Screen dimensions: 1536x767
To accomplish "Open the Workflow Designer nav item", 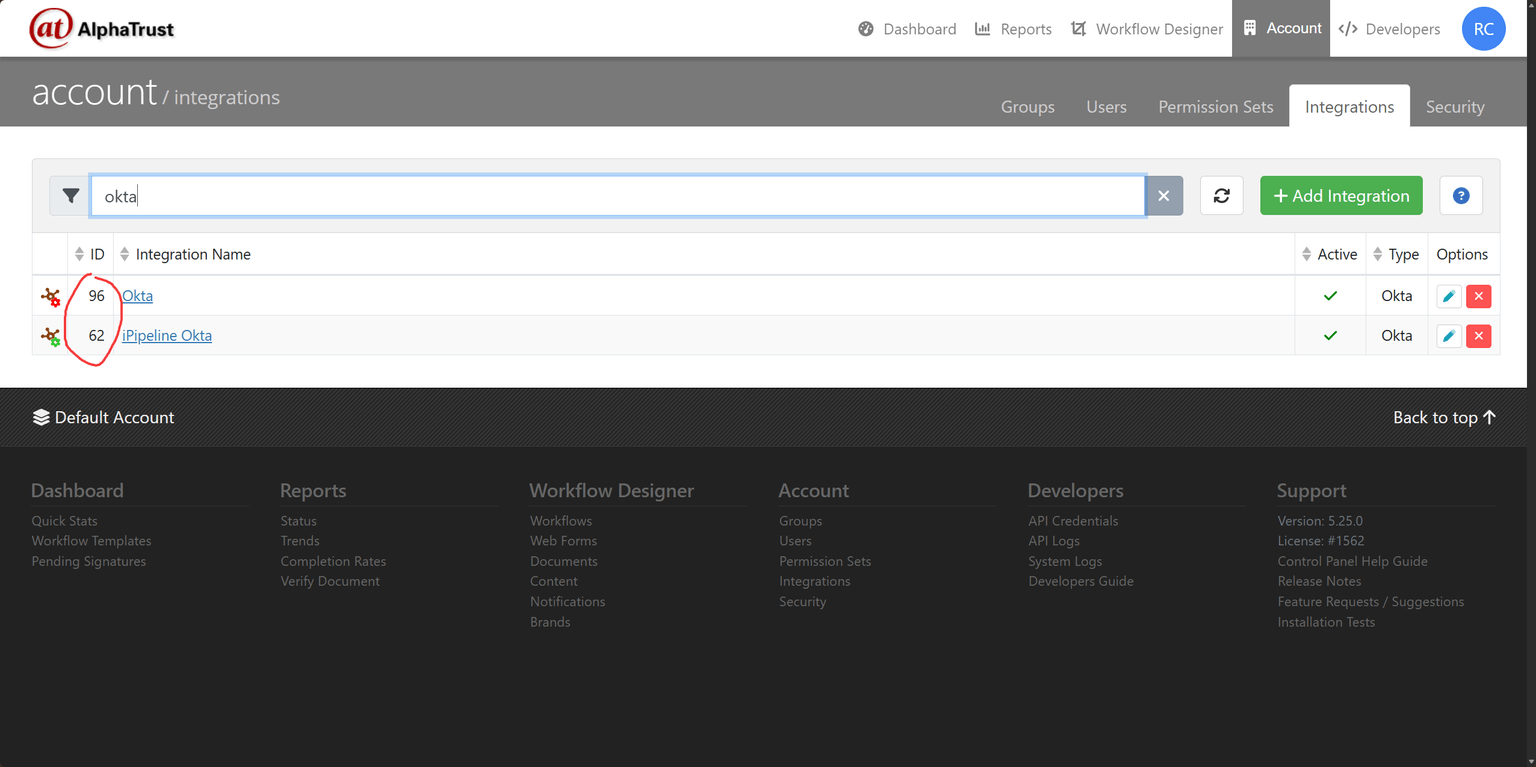I will click(x=1146, y=29).
